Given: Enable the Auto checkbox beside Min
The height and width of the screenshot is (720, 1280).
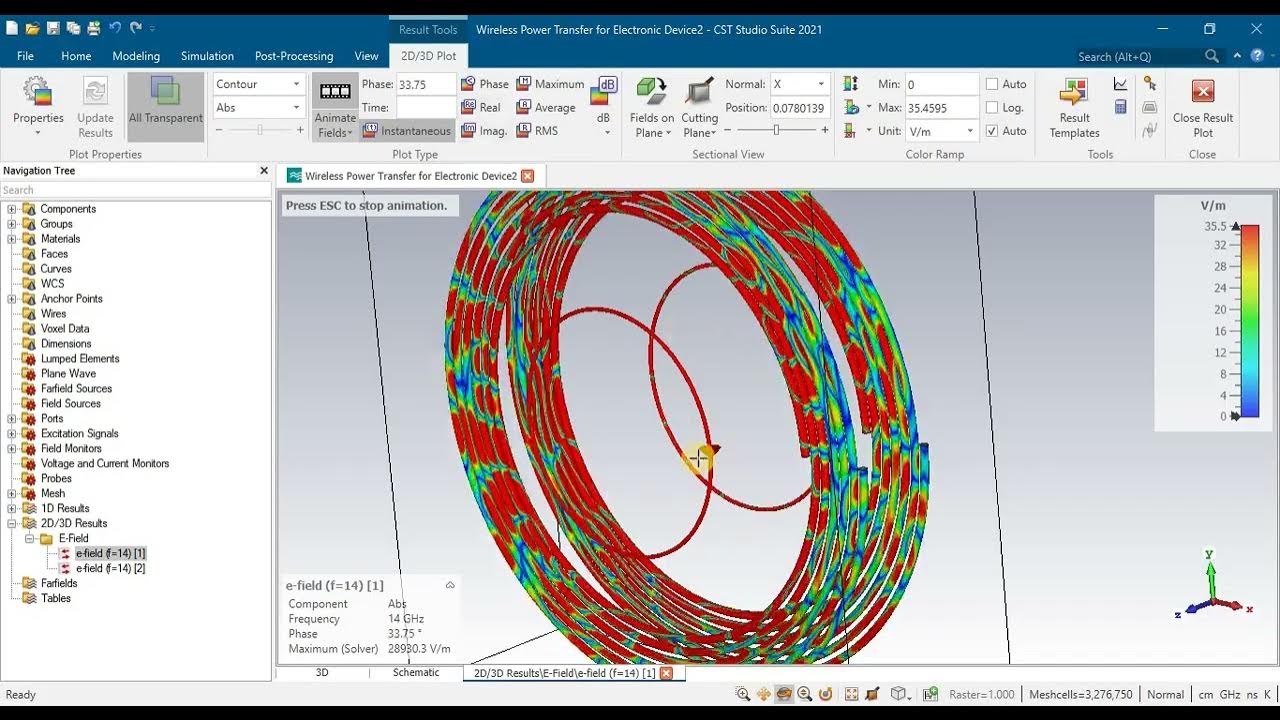Looking at the screenshot, I should click(x=992, y=84).
